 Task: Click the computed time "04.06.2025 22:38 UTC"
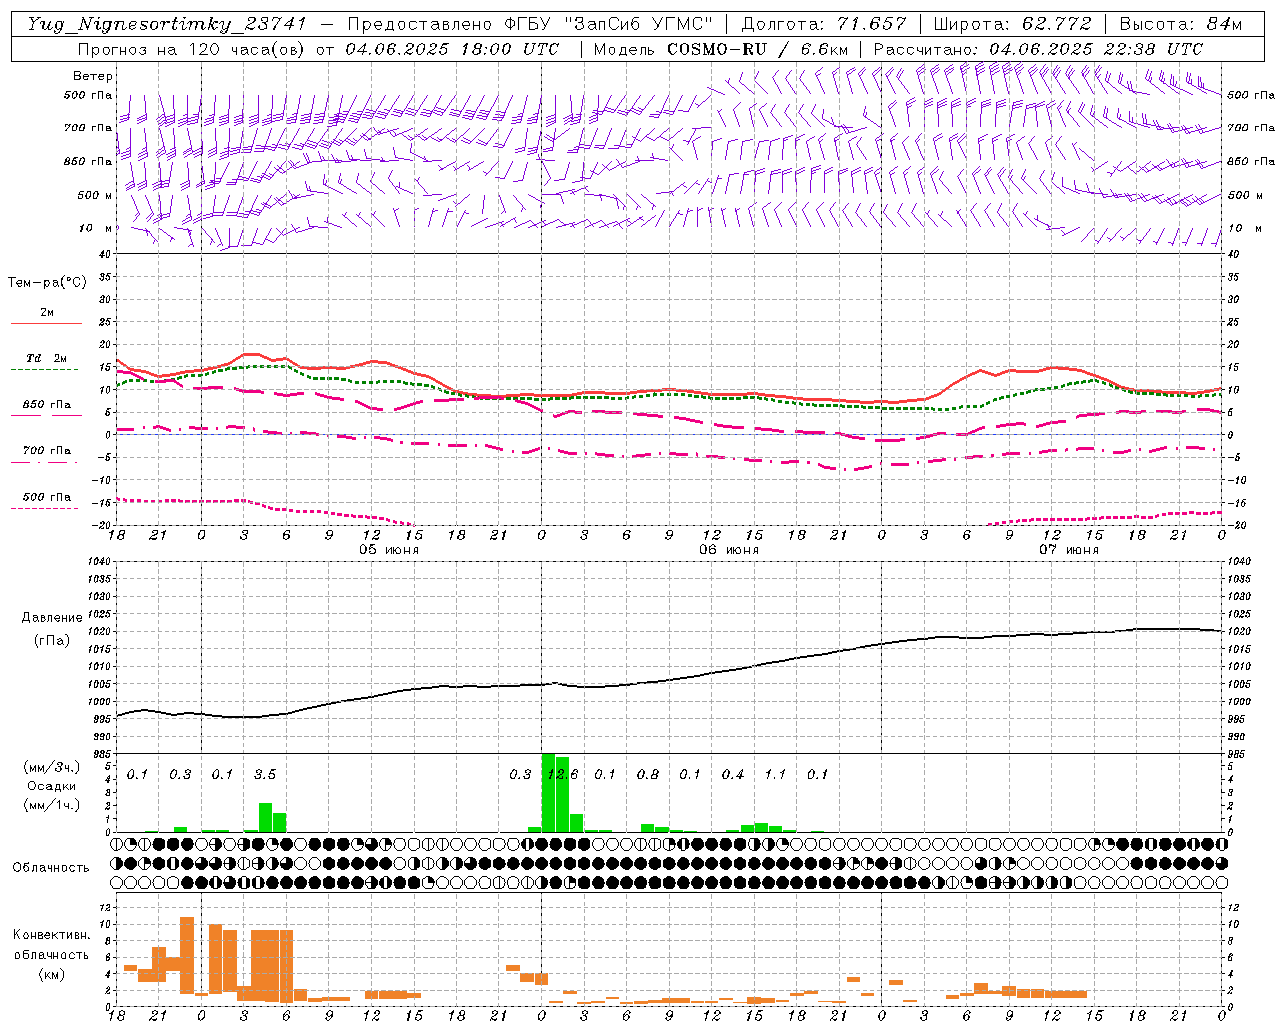(x=1096, y=49)
